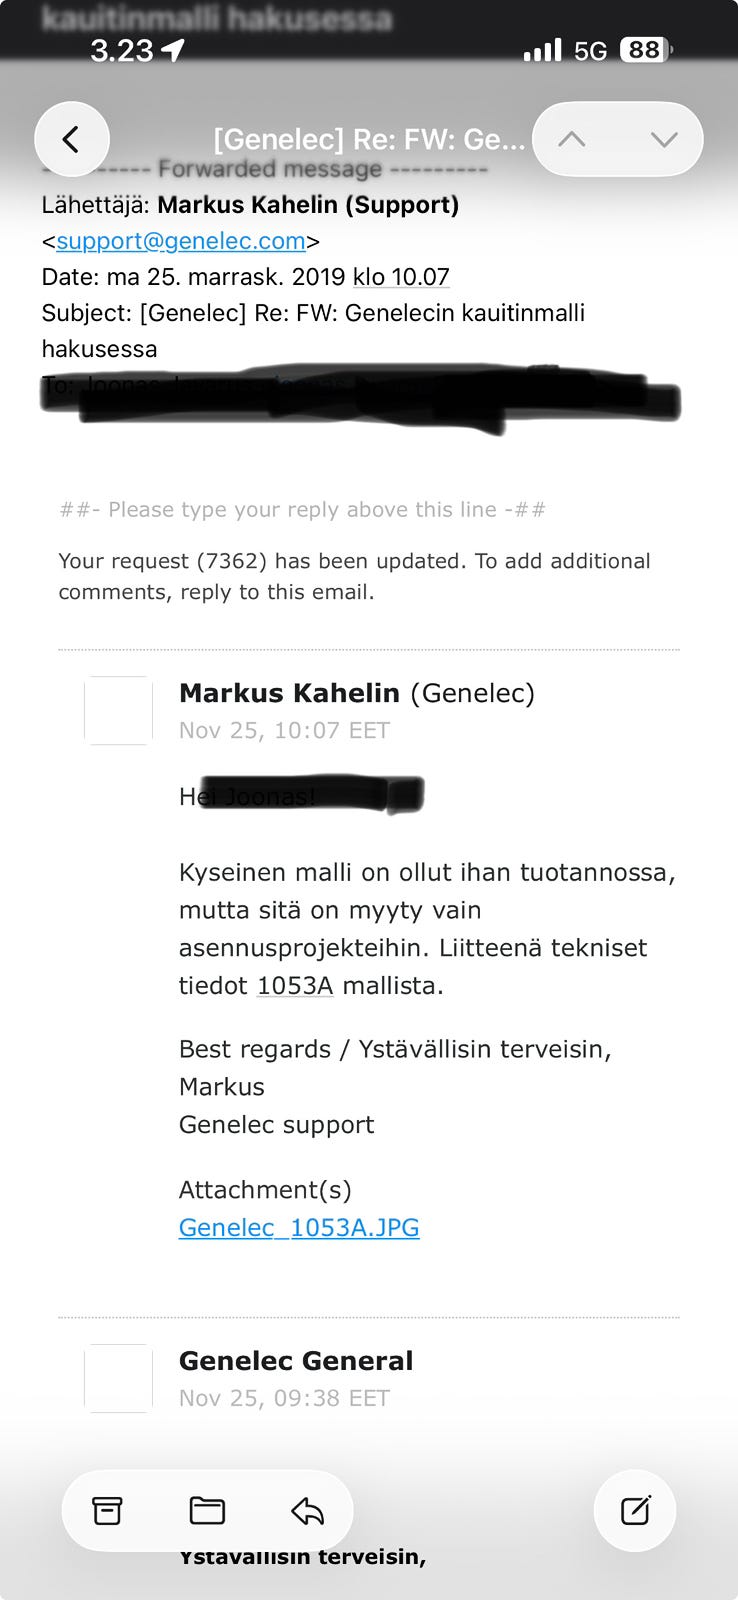Move message with the folder icon
738x1600 pixels.
[207, 1510]
